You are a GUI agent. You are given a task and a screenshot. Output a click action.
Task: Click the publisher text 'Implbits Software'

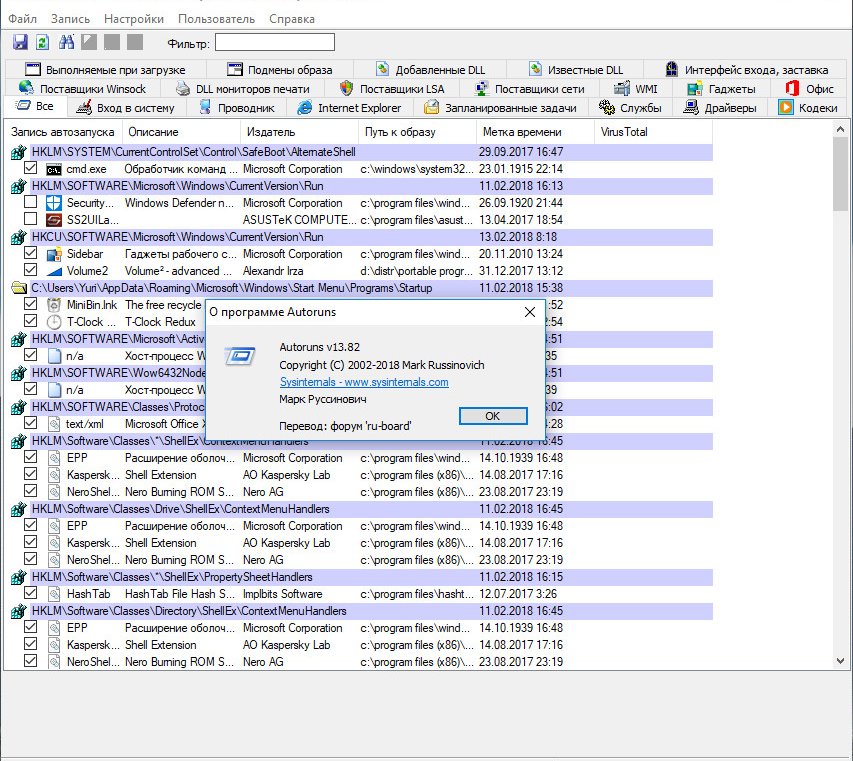click(x=282, y=594)
